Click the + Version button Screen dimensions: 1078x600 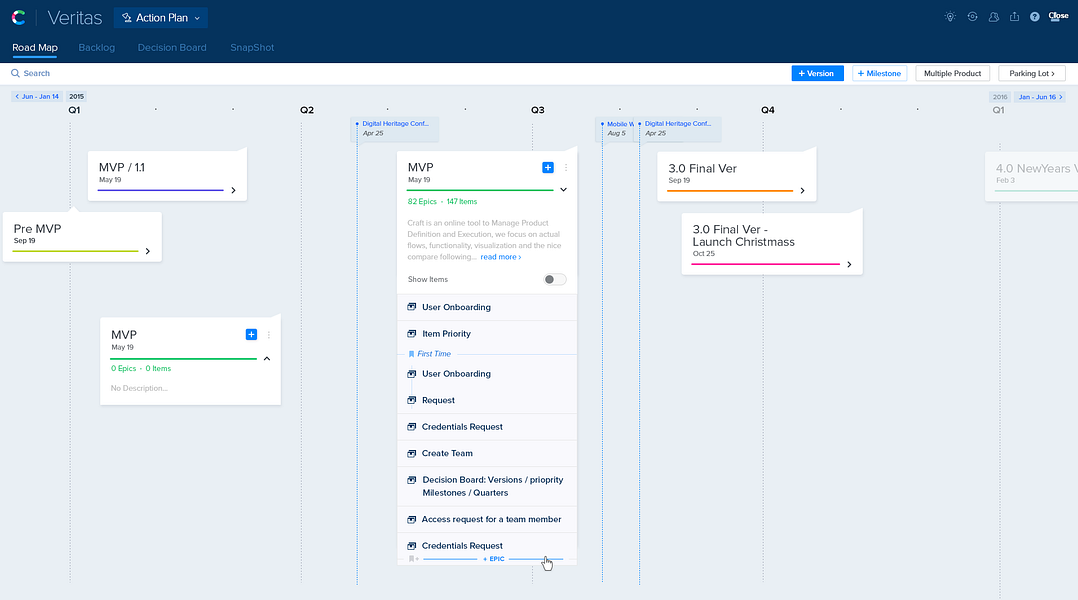[x=817, y=74]
